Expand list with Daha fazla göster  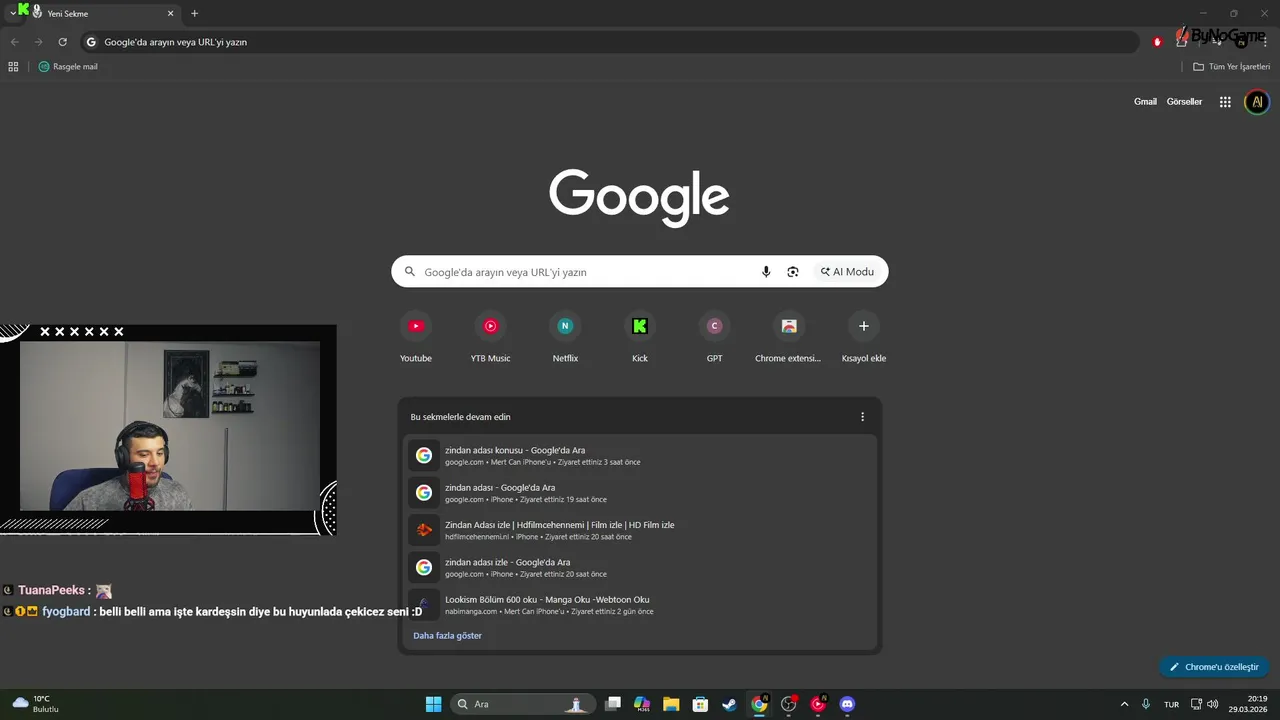pyautogui.click(x=447, y=635)
